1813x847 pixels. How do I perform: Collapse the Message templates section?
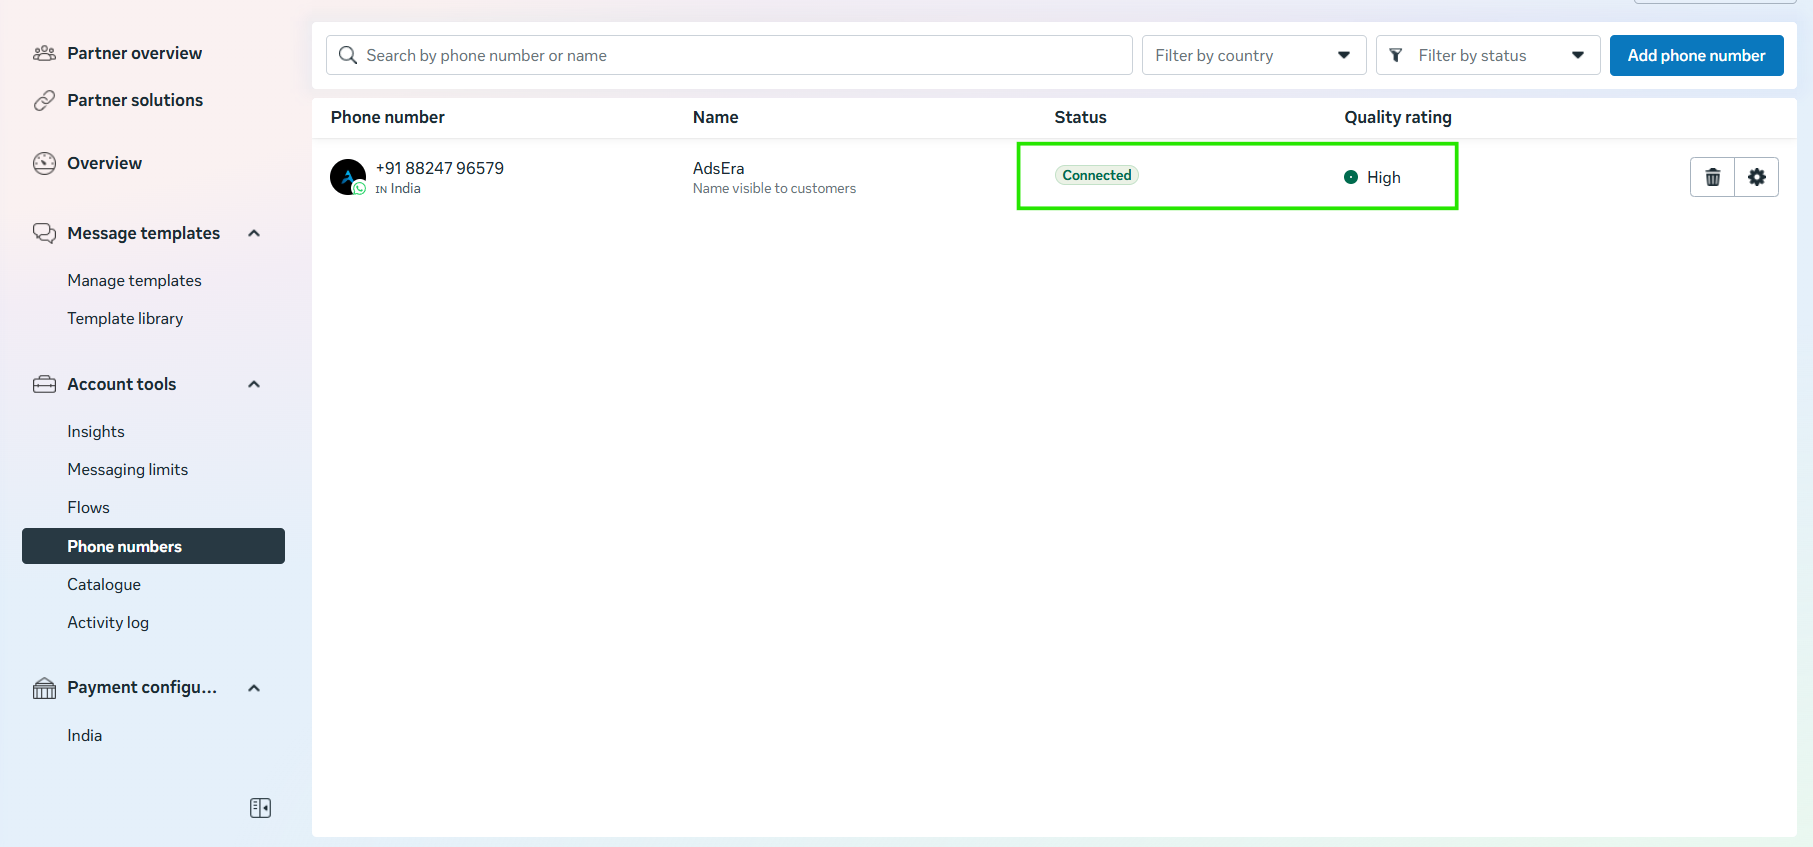click(x=254, y=233)
